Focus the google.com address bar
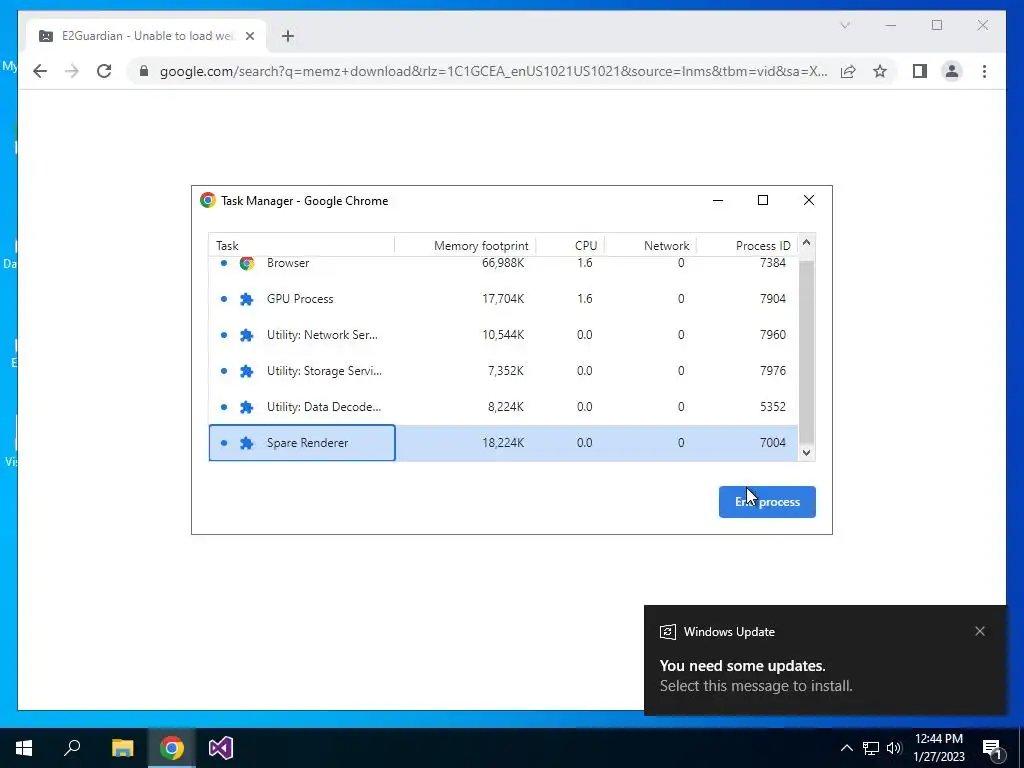The image size is (1024, 768). 494,71
